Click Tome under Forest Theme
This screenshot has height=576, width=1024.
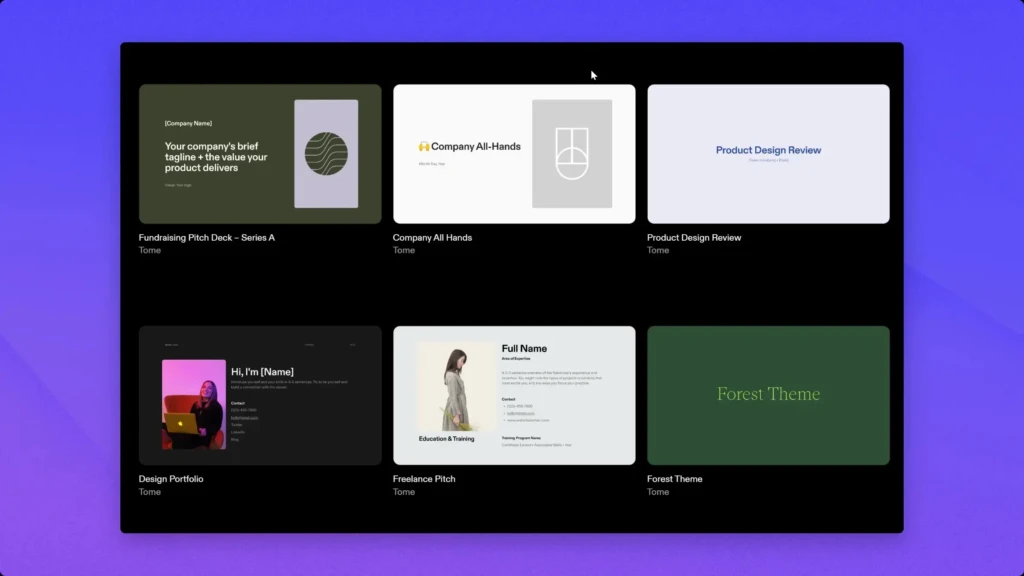(x=657, y=491)
